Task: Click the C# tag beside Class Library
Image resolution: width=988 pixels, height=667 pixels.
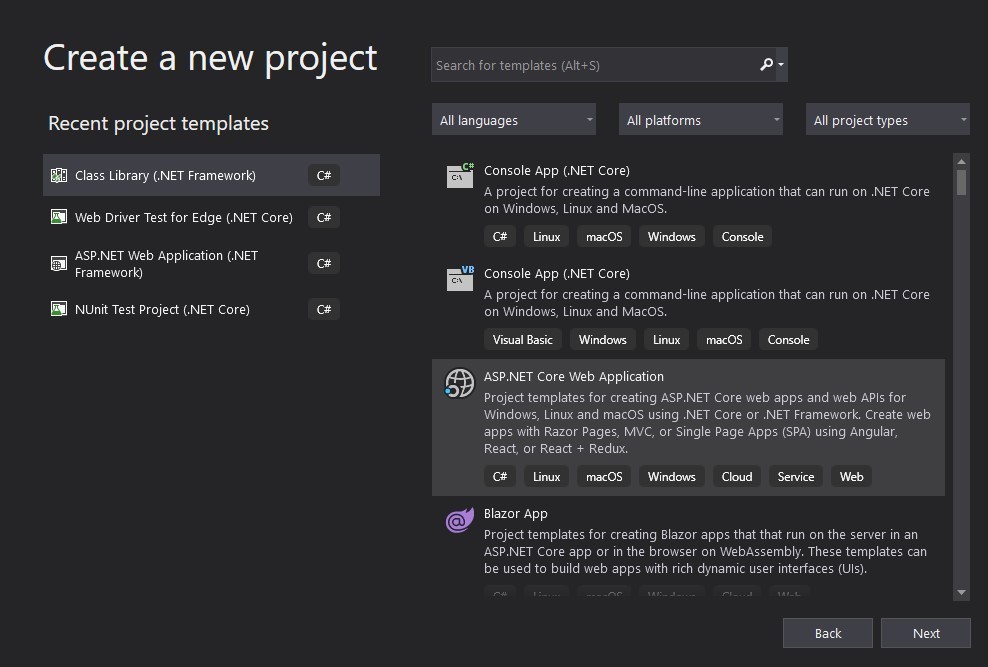Action: [324, 175]
